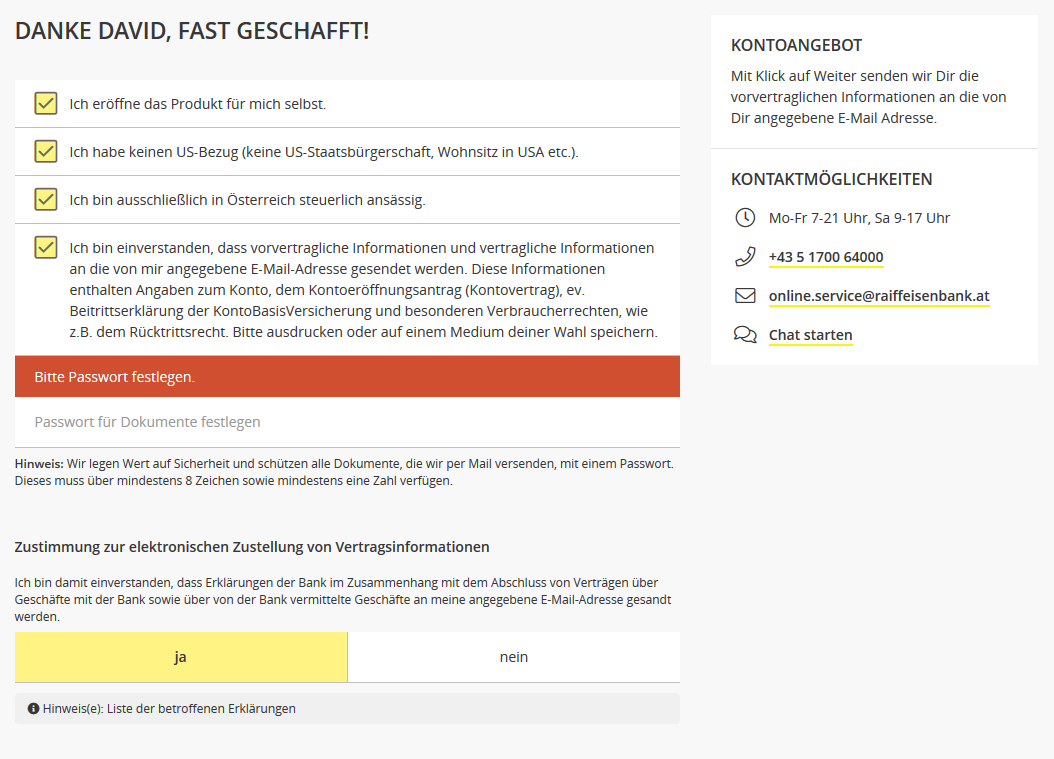1054x759 pixels.
Task: Click the envelope icon next to the email
Action: [745, 295]
